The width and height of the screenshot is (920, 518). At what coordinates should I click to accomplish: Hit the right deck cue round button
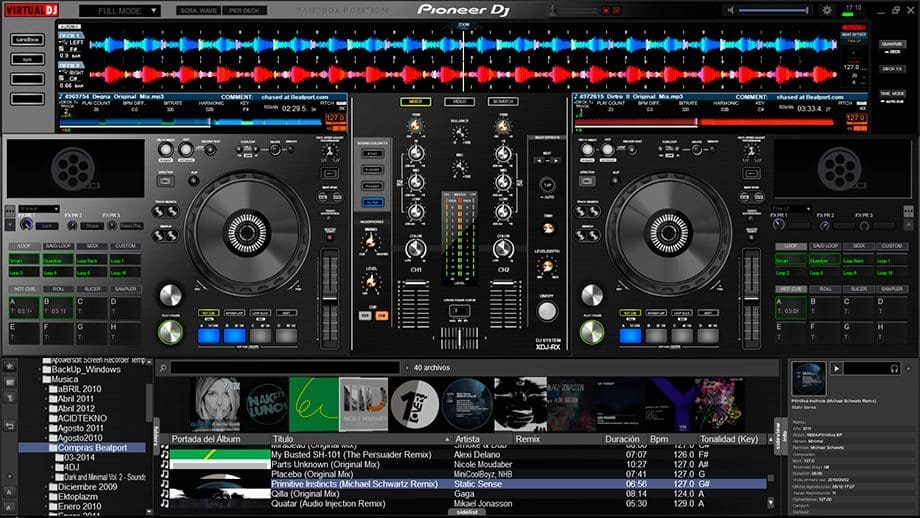point(592,295)
